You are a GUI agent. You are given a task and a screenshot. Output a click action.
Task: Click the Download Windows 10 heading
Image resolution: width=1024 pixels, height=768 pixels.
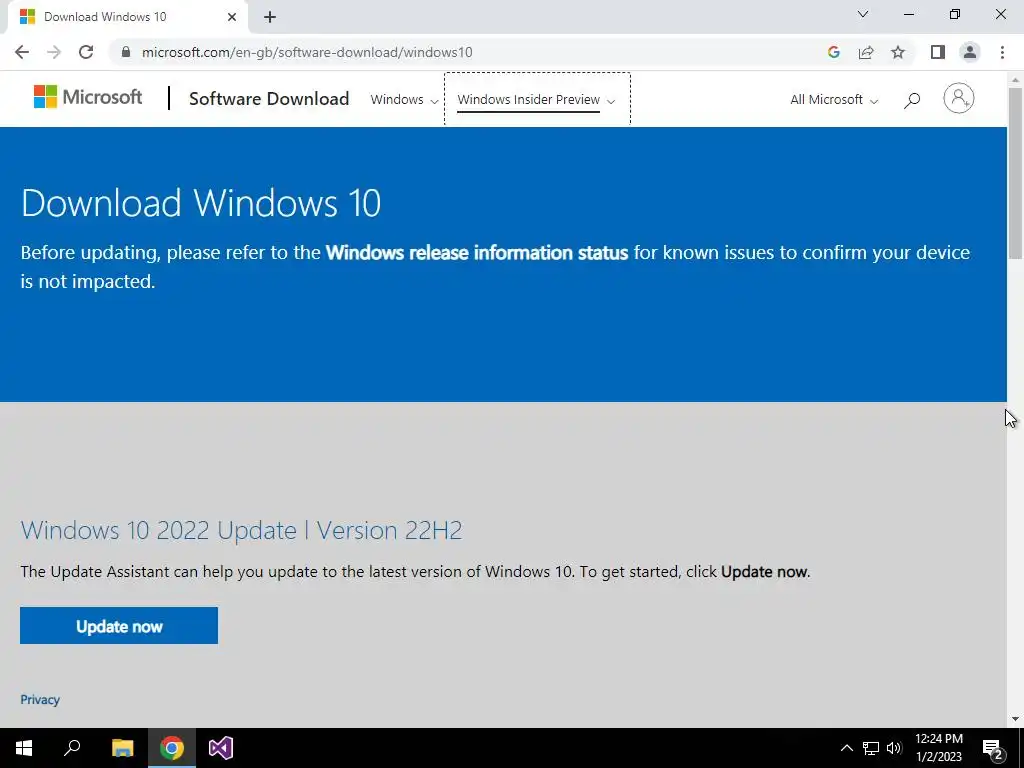[x=201, y=202]
